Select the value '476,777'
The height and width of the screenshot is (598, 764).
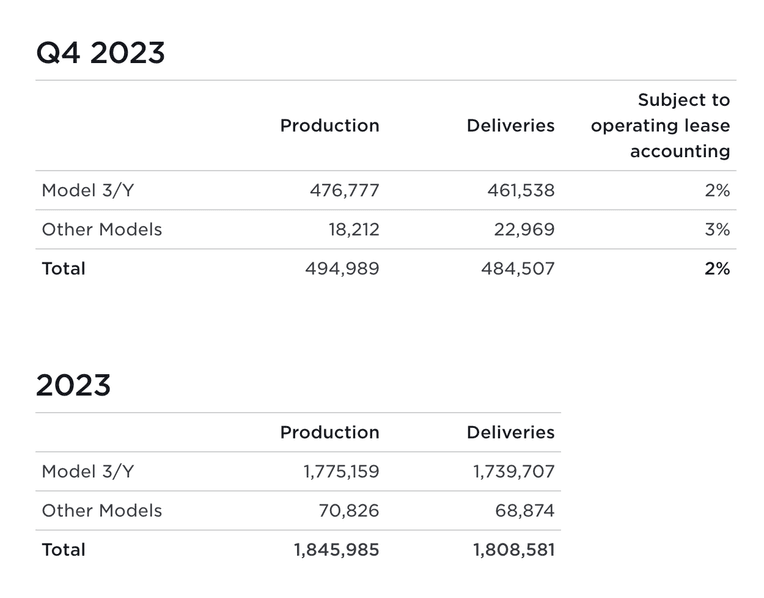click(344, 191)
